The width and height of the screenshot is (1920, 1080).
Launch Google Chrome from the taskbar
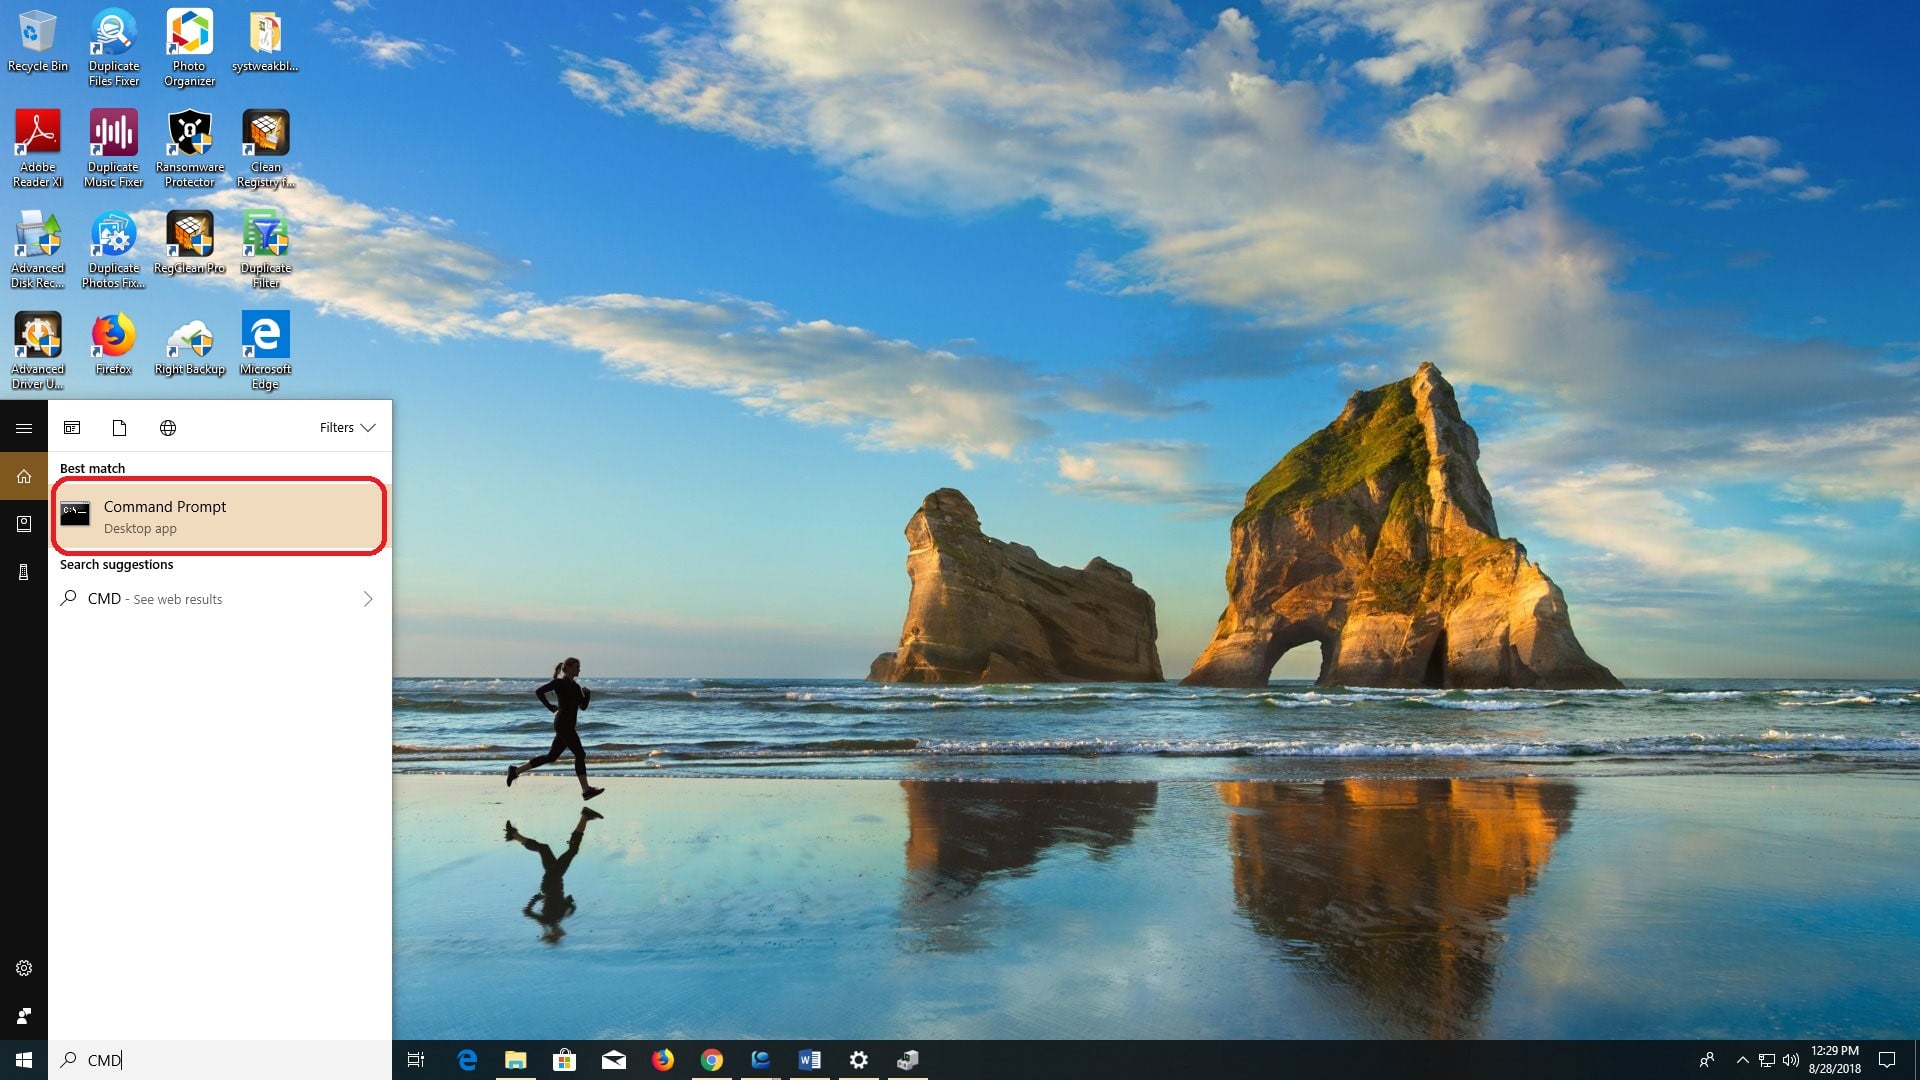point(712,1060)
